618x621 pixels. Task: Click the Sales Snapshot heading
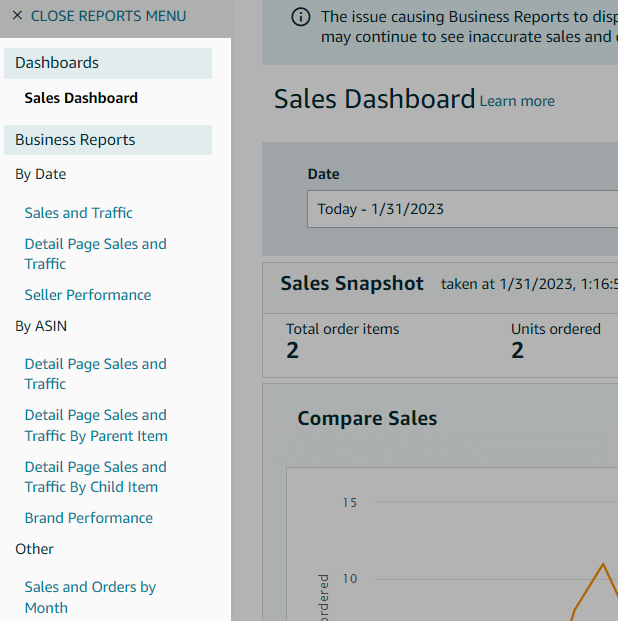tap(352, 284)
